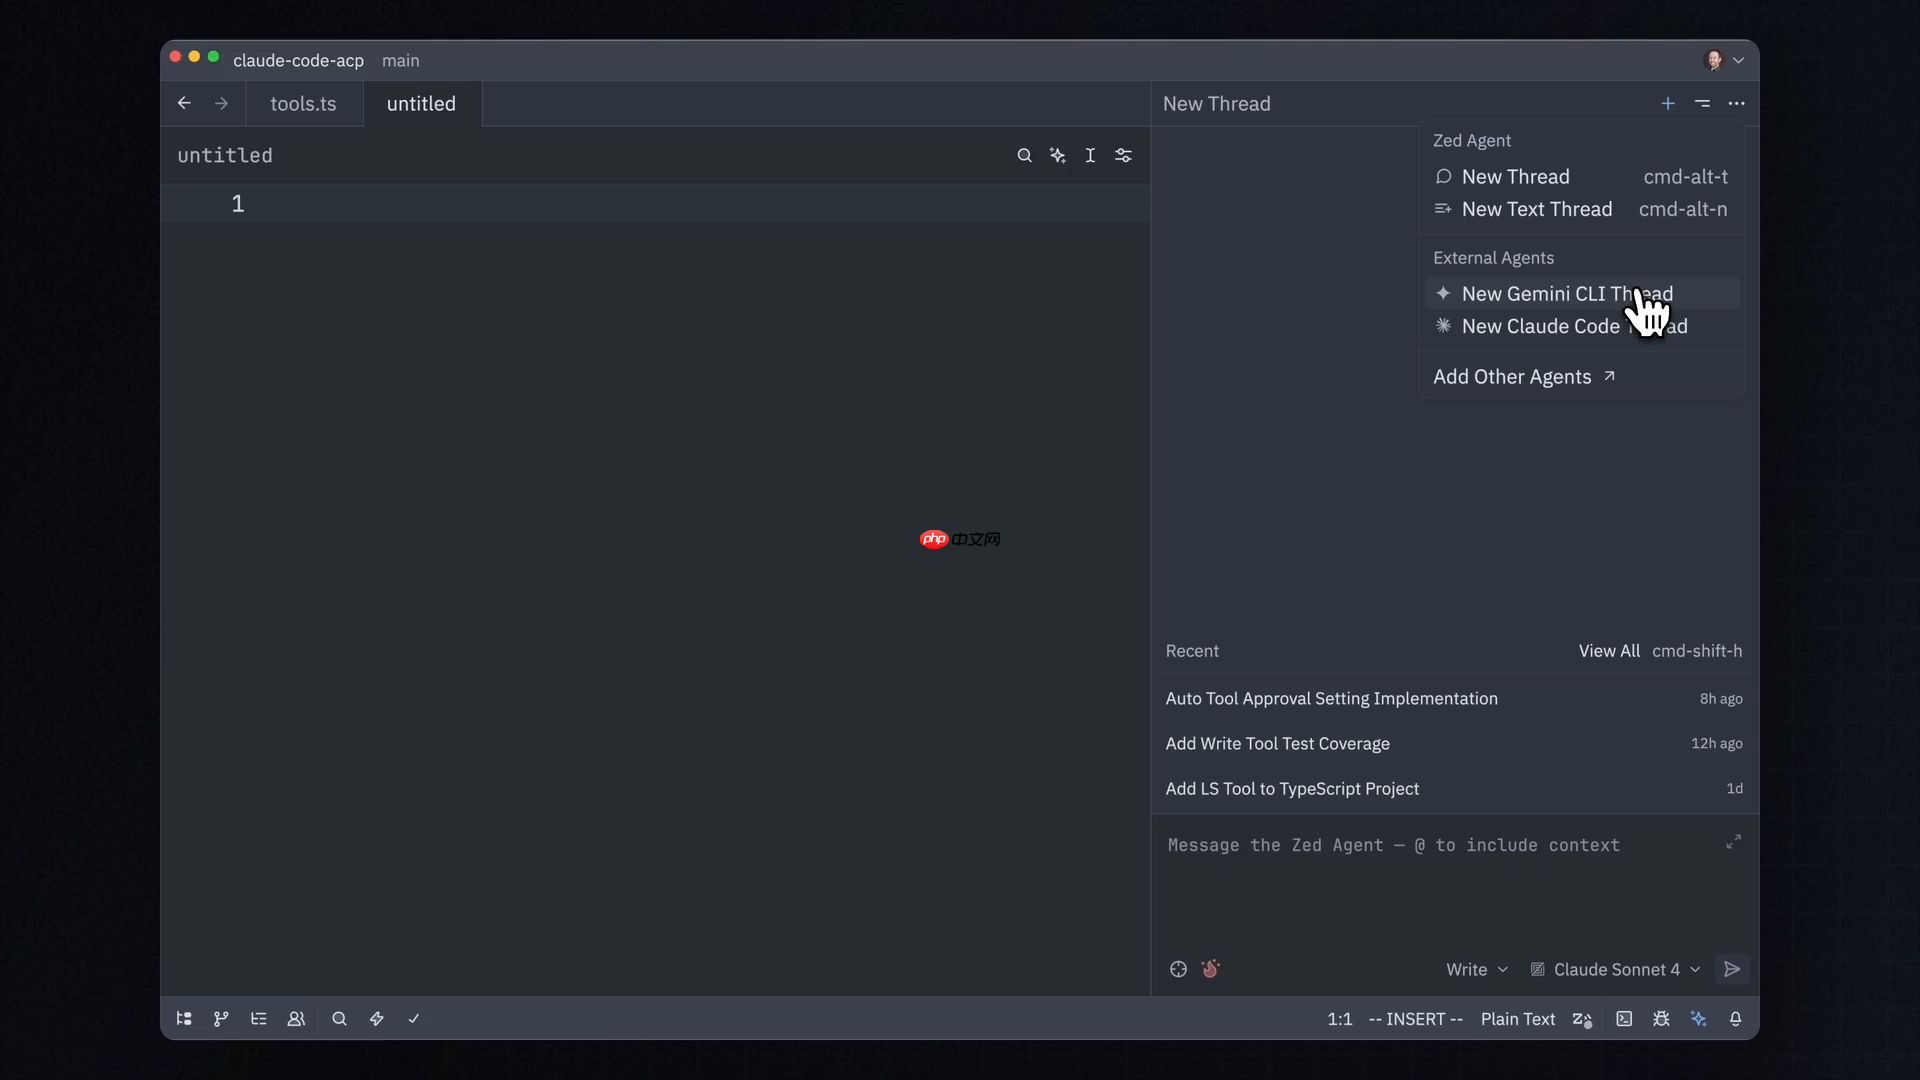The height and width of the screenshot is (1080, 1920).
Task: Open the Claude Sonnet 4 model selector
Action: tap(1615, 969)
